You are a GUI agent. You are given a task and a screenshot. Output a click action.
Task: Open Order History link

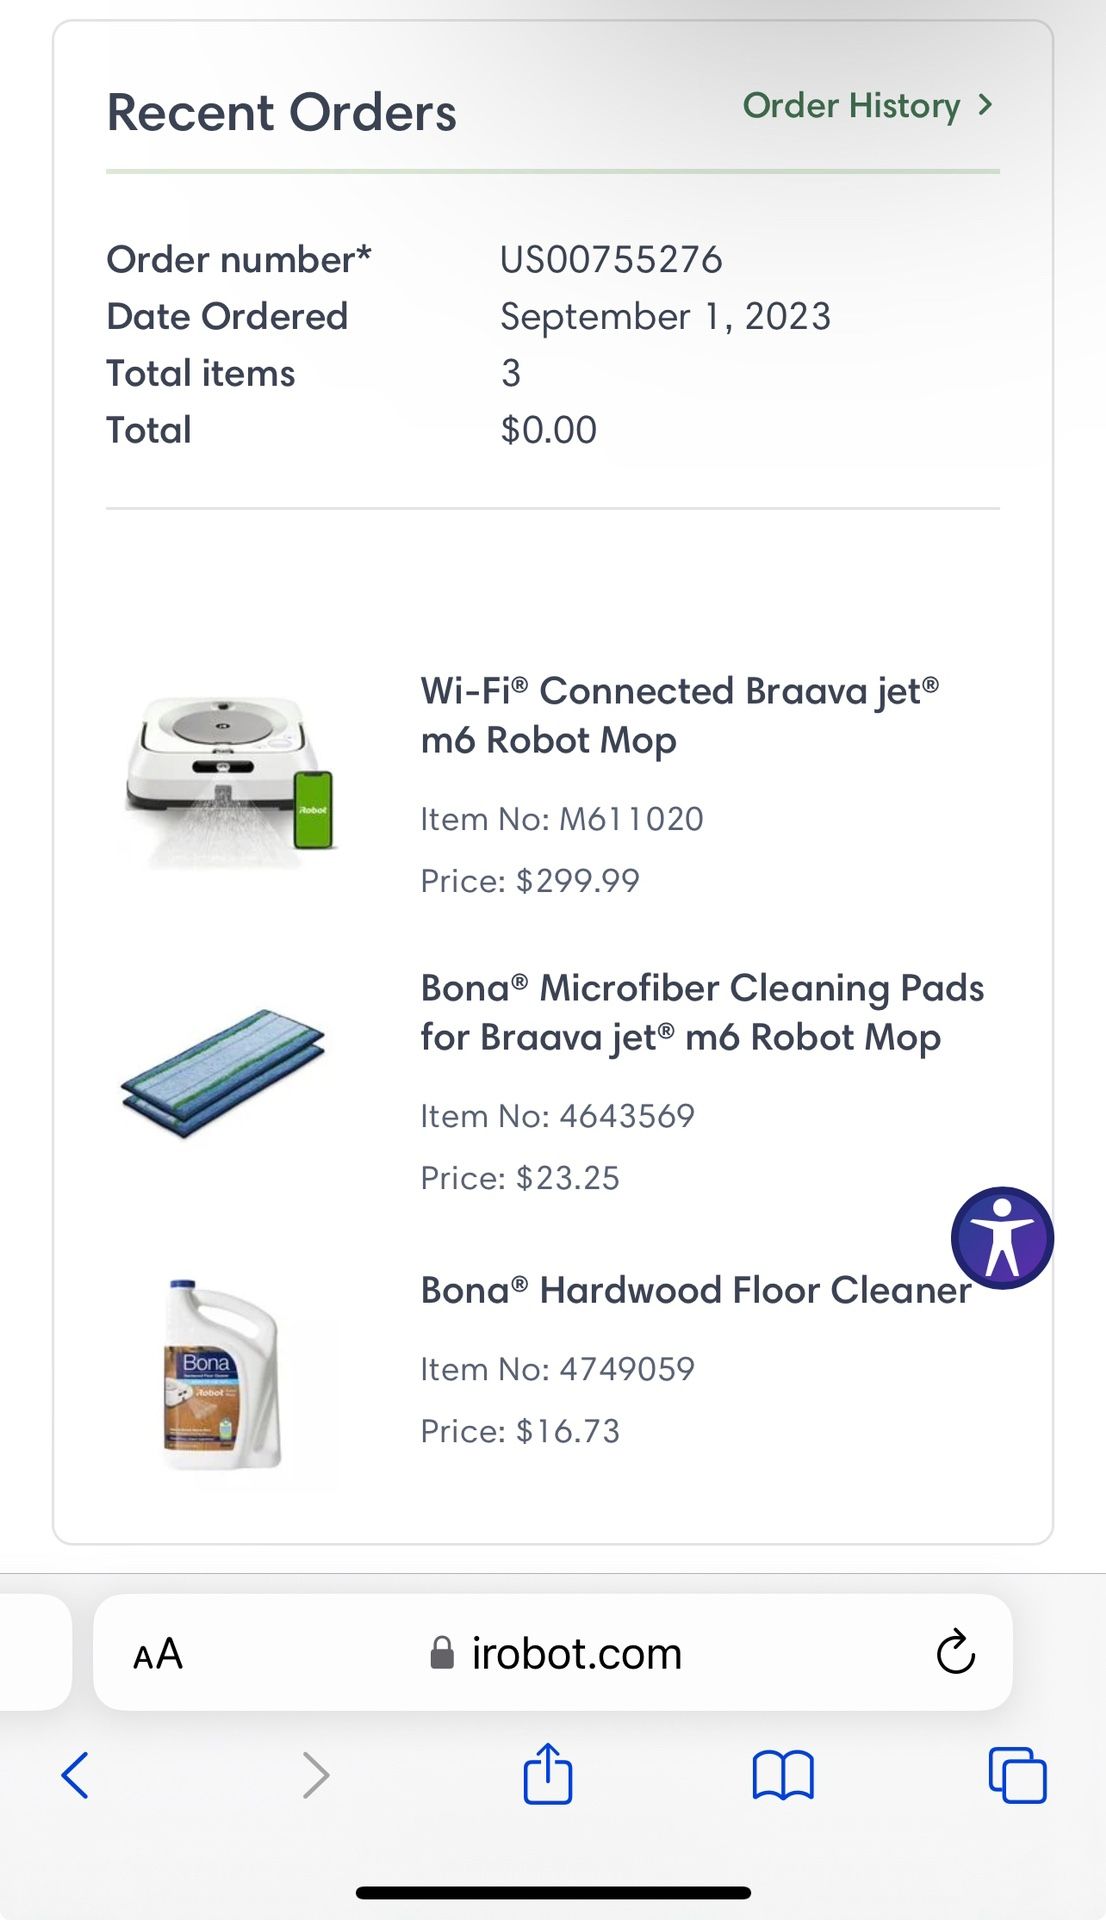point(851,105)
